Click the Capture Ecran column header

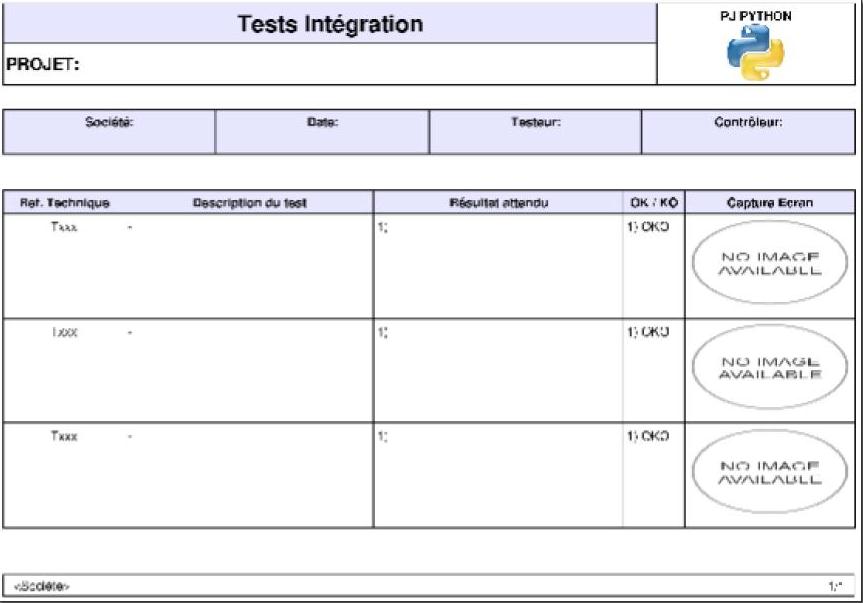[769, 203]
